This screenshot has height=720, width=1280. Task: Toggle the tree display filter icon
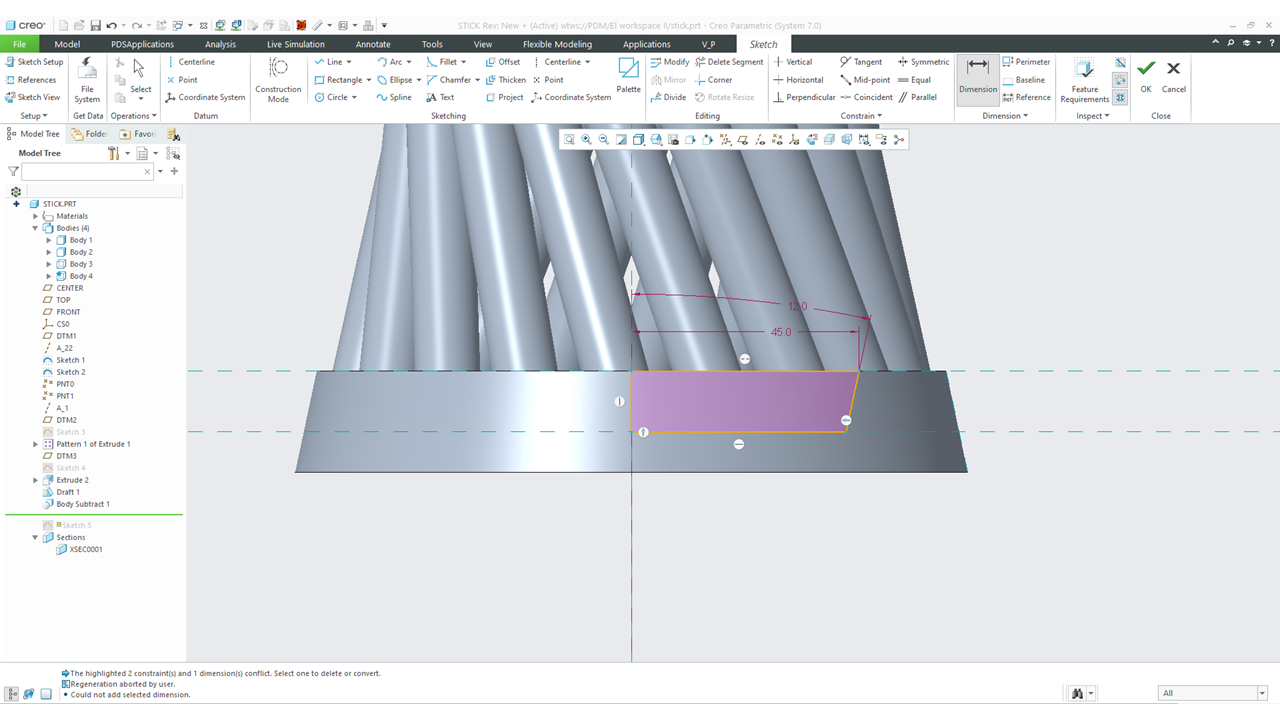pos(13,172)
